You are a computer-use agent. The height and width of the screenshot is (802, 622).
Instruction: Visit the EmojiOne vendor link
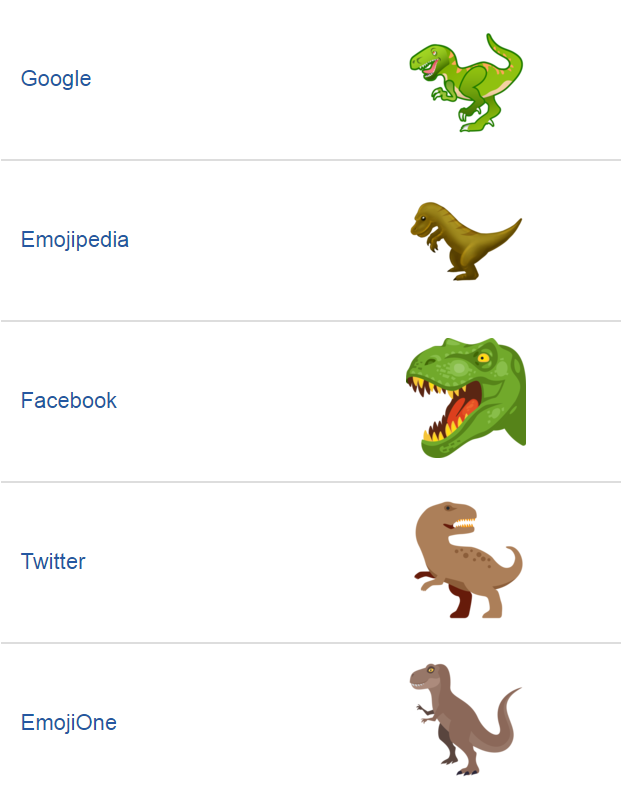(x=69, y=723)
